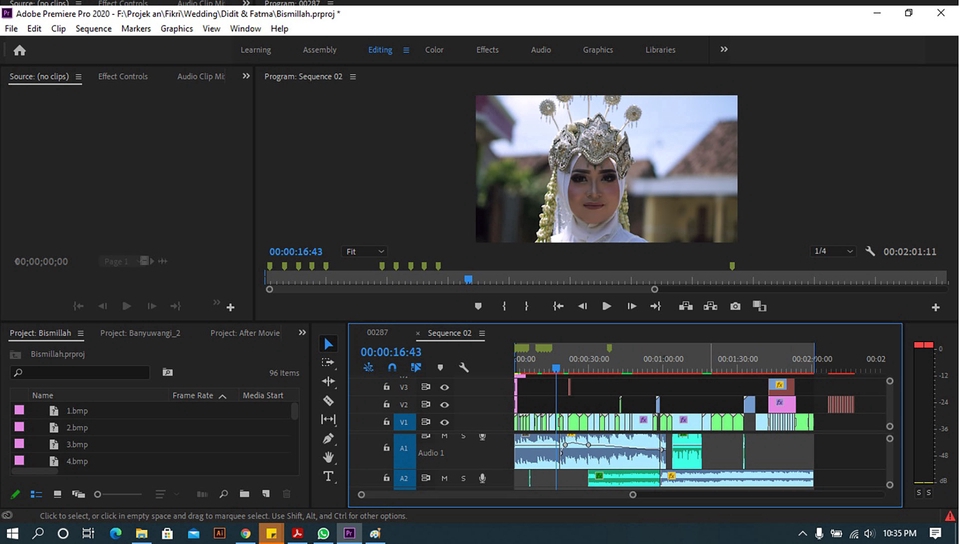Expand Project panel group overflow chevrons
This screenshot has width=960, height=544.
pyautogui.click(x=302, y=333)
